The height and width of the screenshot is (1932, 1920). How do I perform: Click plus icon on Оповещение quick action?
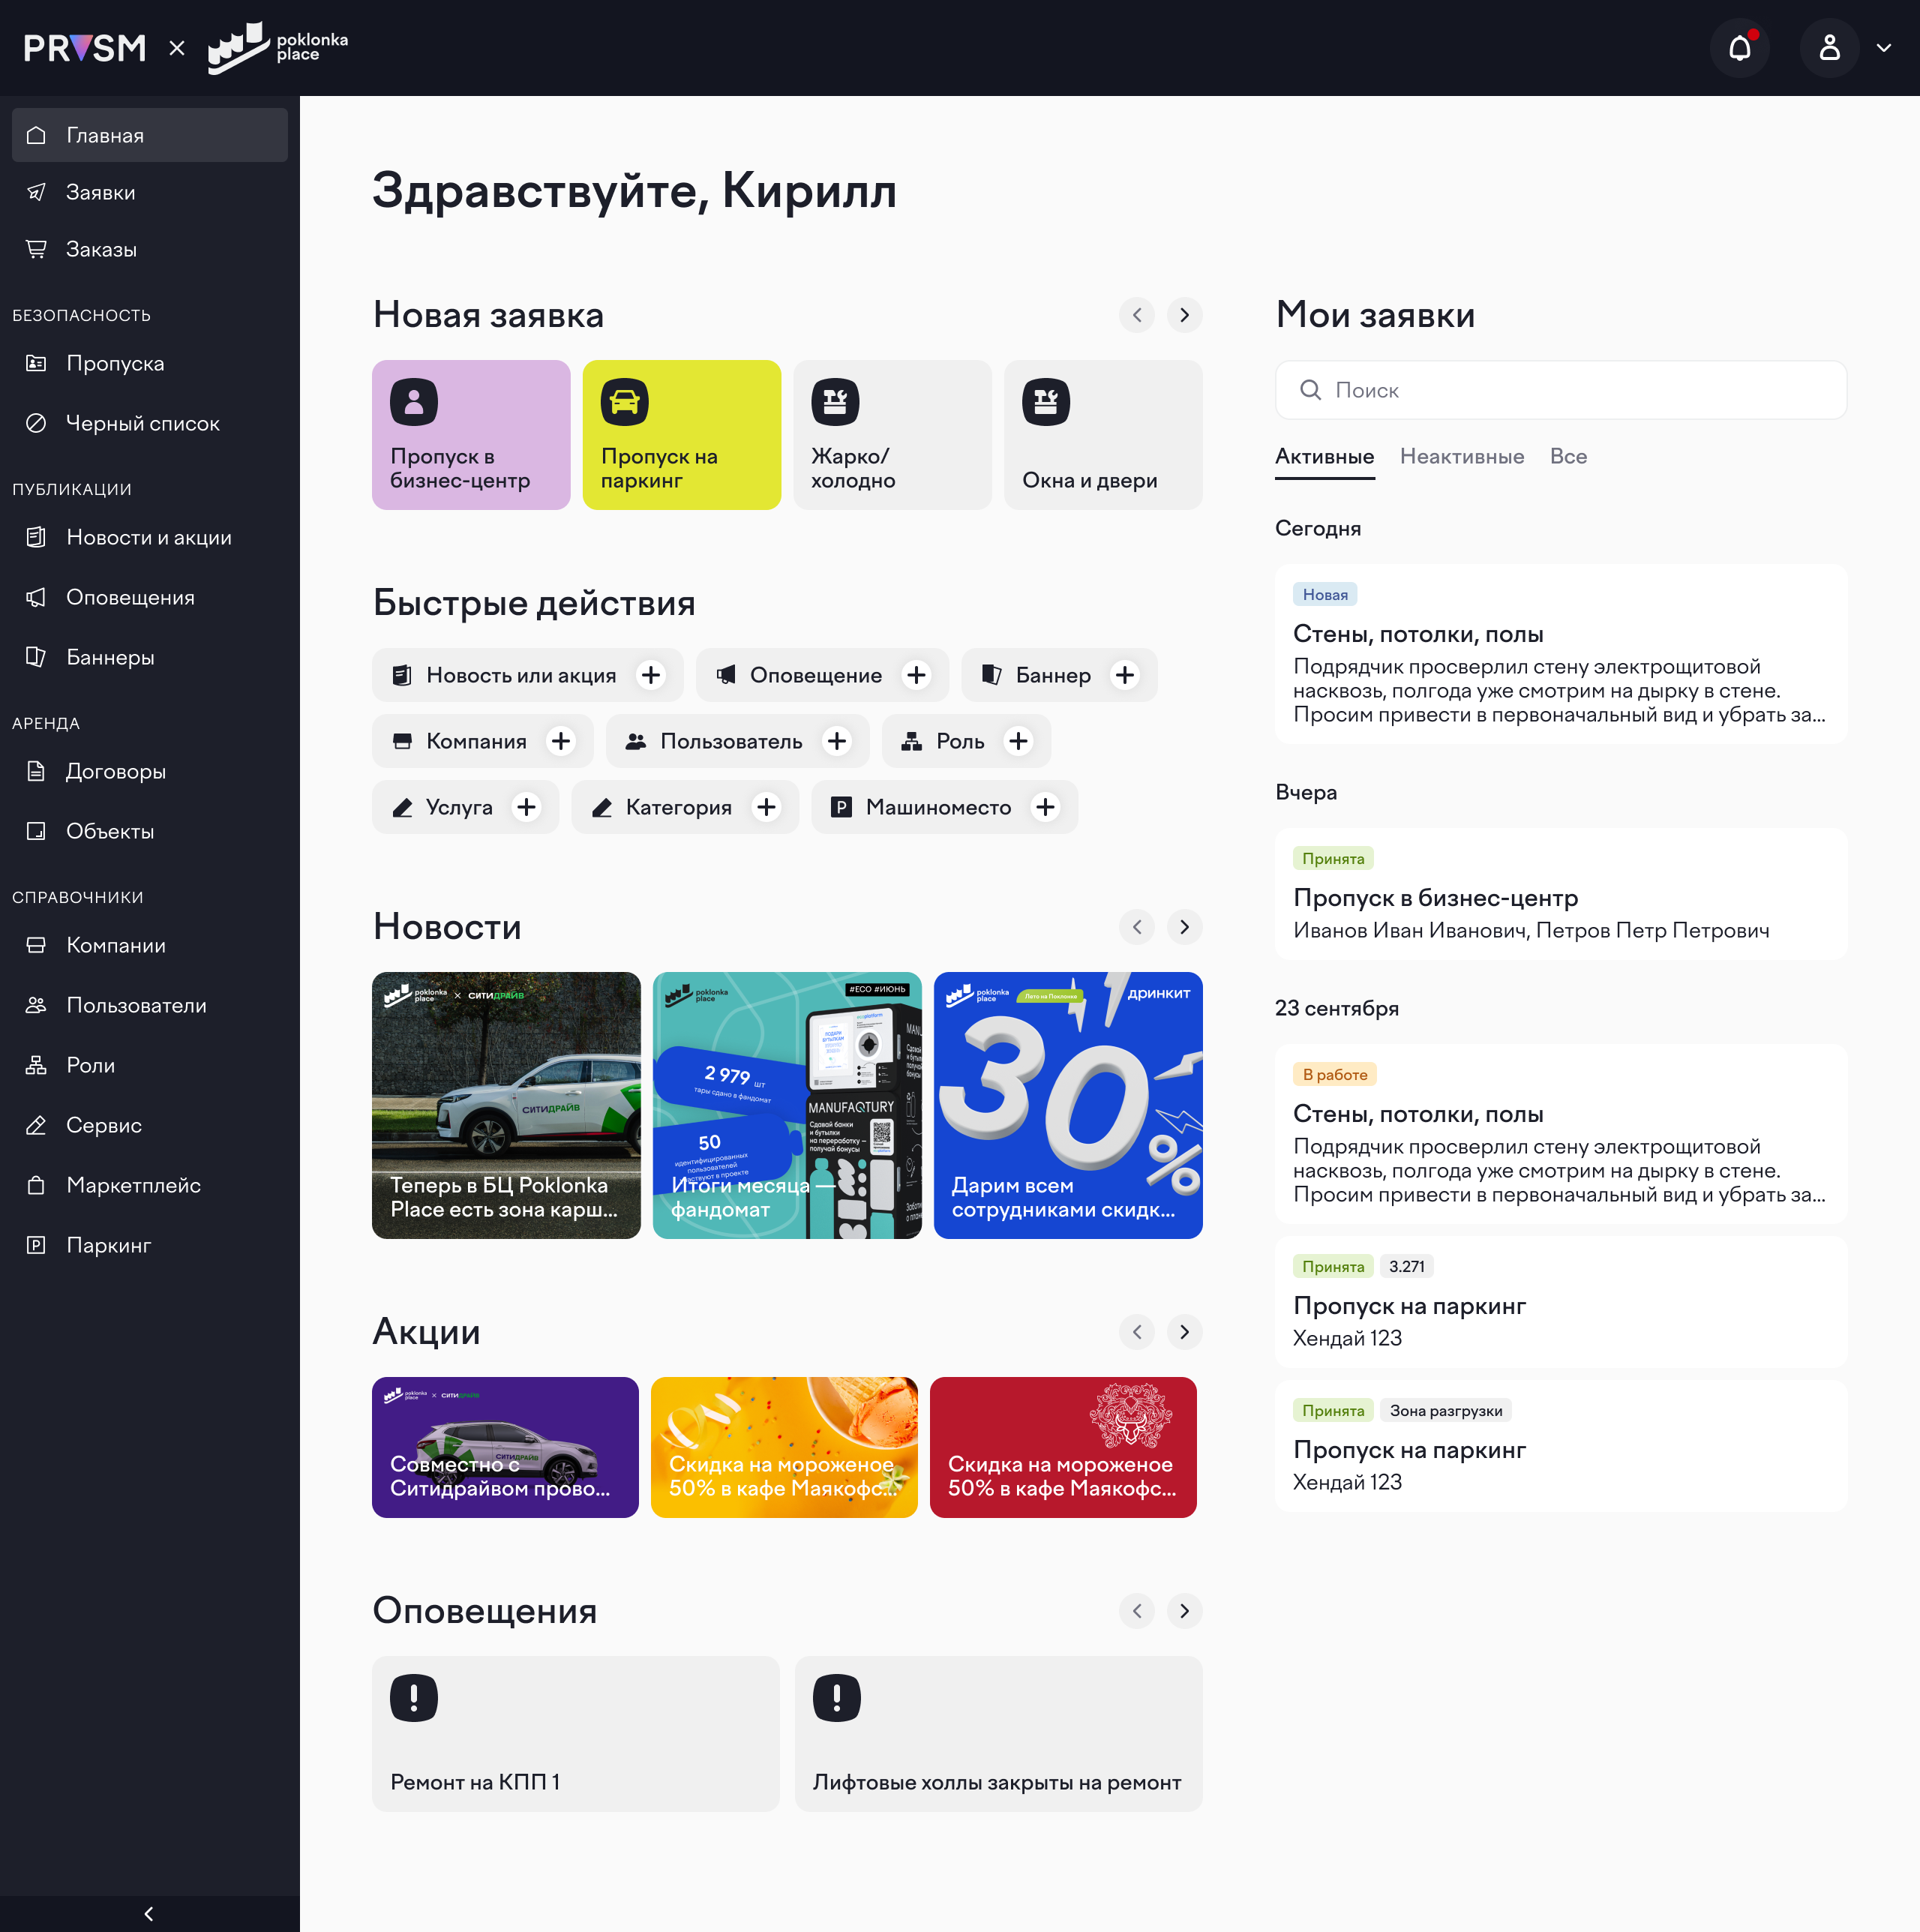tap(916, 675)
